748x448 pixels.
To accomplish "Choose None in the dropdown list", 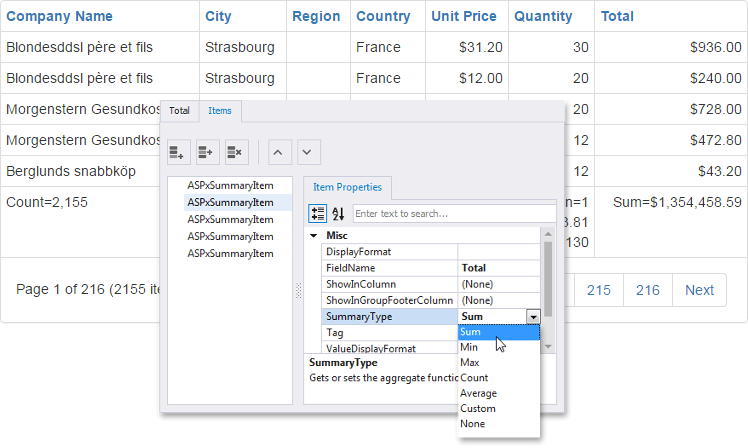I will pos(499,424).
